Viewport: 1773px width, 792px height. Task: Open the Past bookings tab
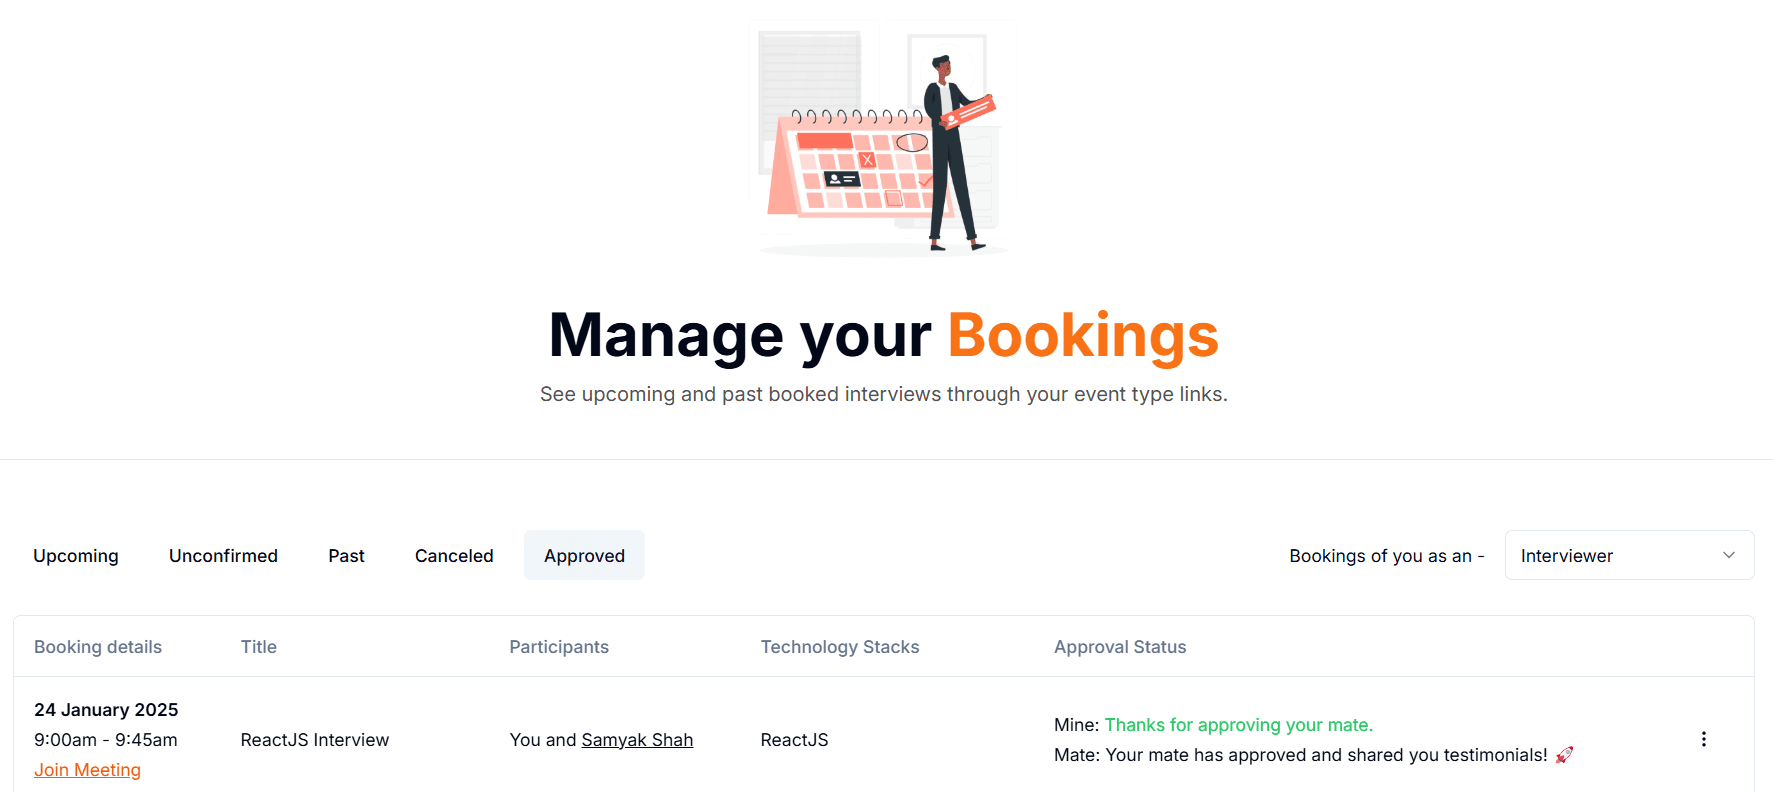346,555
